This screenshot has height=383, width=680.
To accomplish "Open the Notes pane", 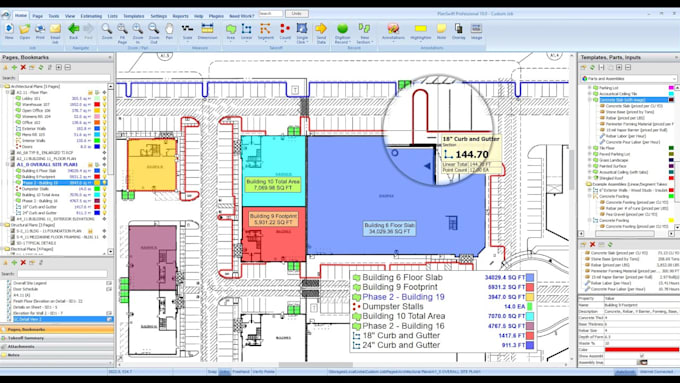I will [57, 355].
